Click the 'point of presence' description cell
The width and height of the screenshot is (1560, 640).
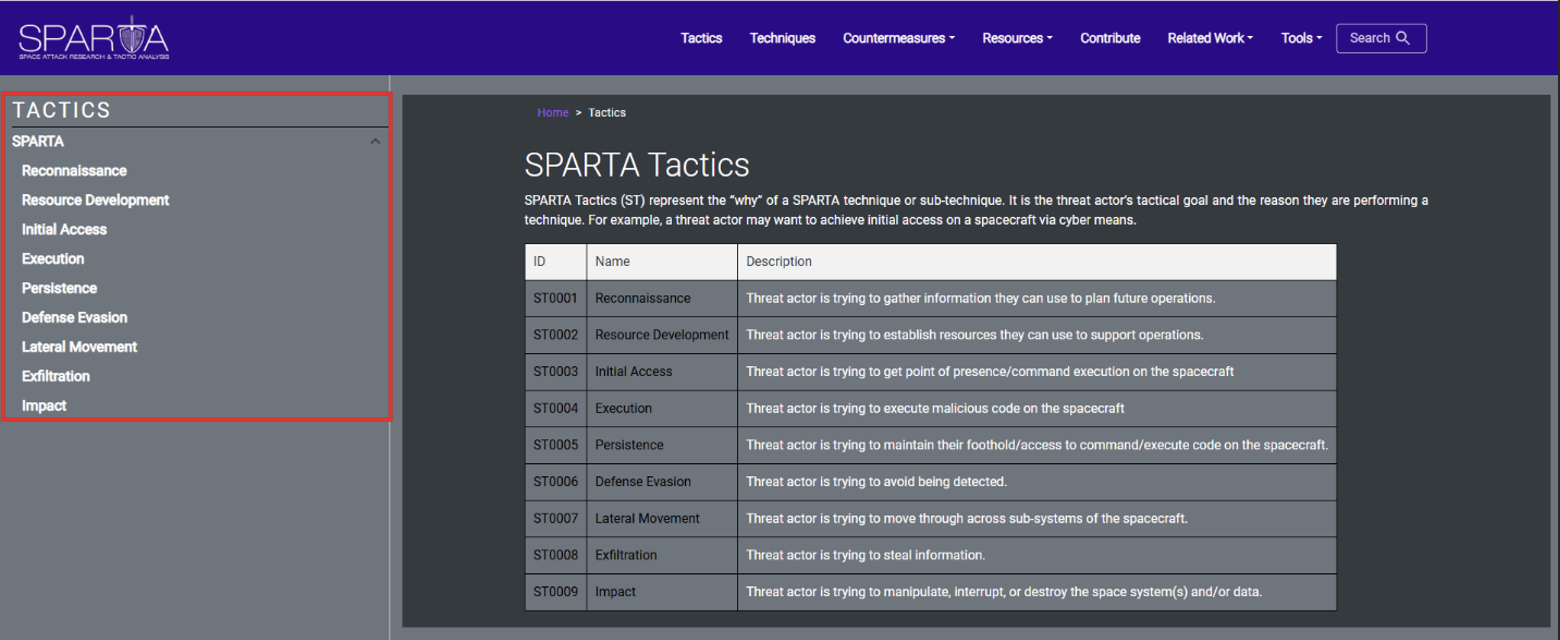click(x=1037, y=372)
